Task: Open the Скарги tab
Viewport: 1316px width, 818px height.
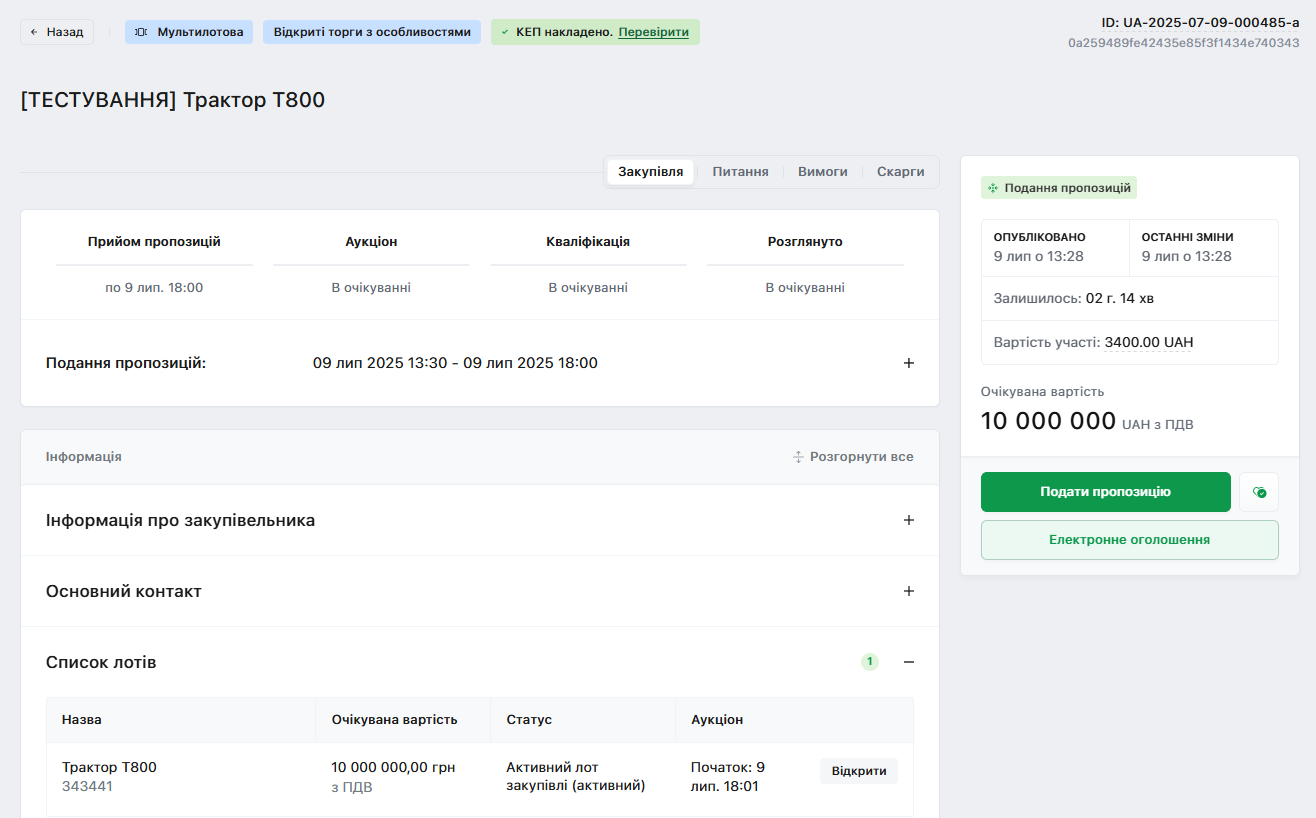Action: tap(900, 172)
